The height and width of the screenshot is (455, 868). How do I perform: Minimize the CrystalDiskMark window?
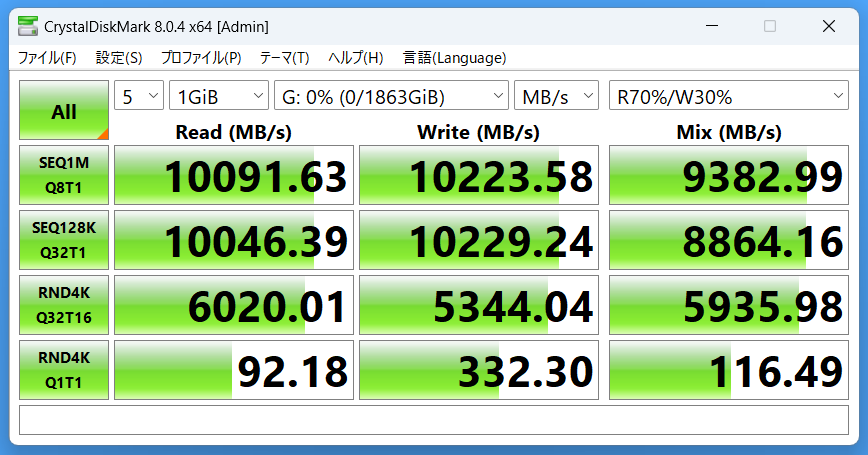pos(712,26)
